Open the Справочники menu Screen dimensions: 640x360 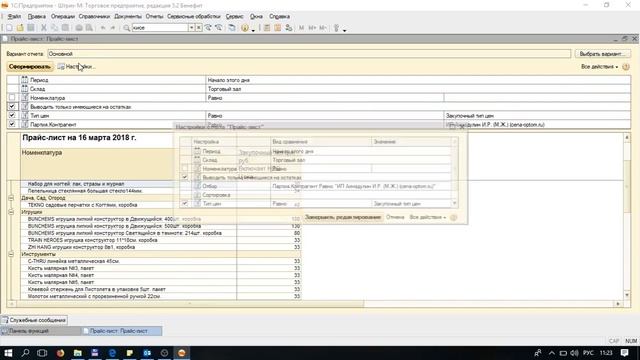pyautogui.click(x=94, y=16)
